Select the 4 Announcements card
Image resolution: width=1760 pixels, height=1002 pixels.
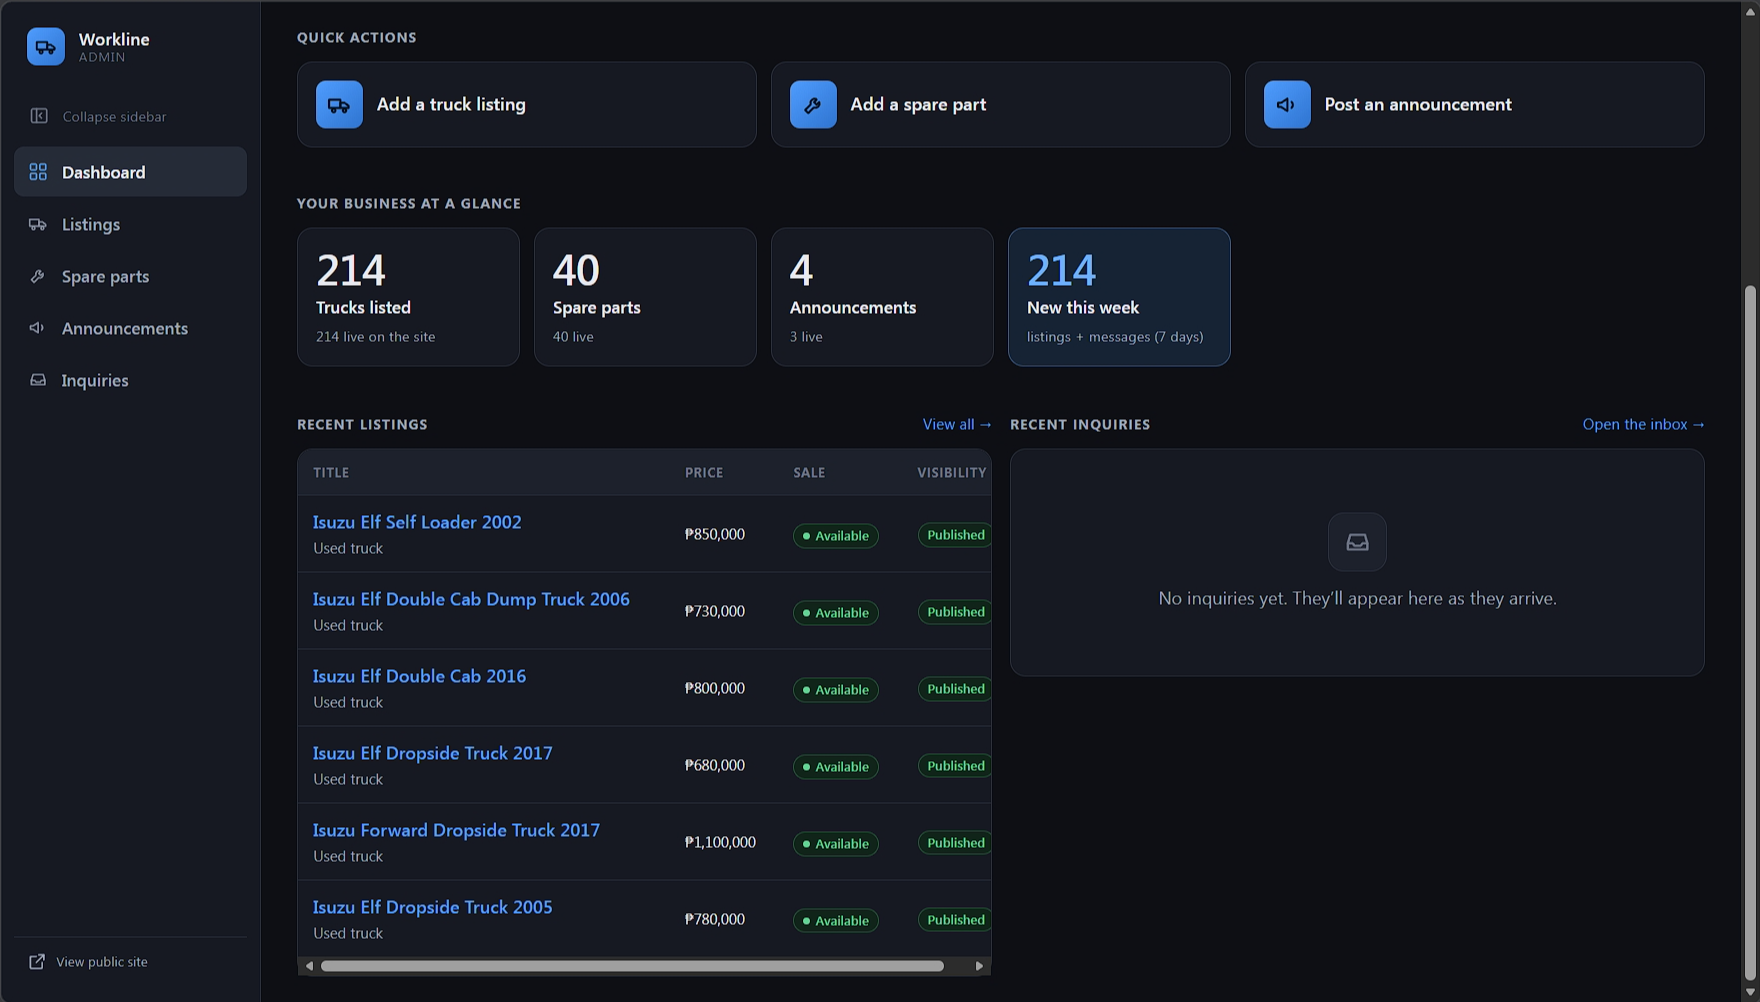882,297
